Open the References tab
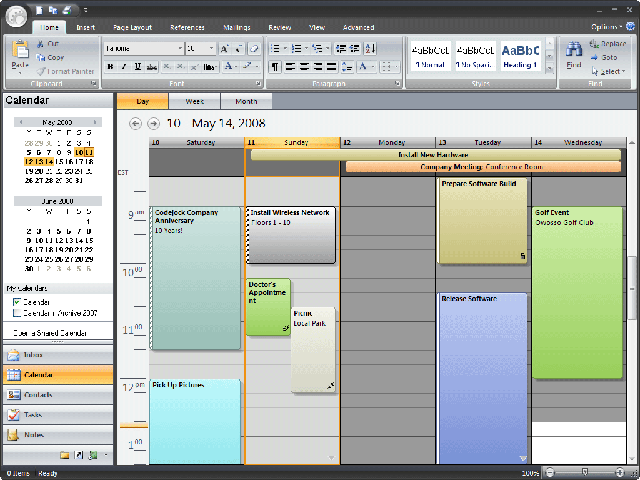 187,27
